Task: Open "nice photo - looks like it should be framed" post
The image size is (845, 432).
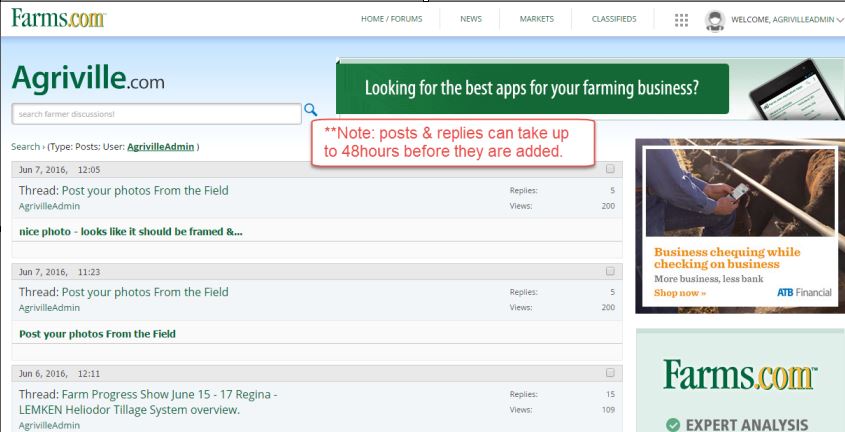Action: coord(130,232)
